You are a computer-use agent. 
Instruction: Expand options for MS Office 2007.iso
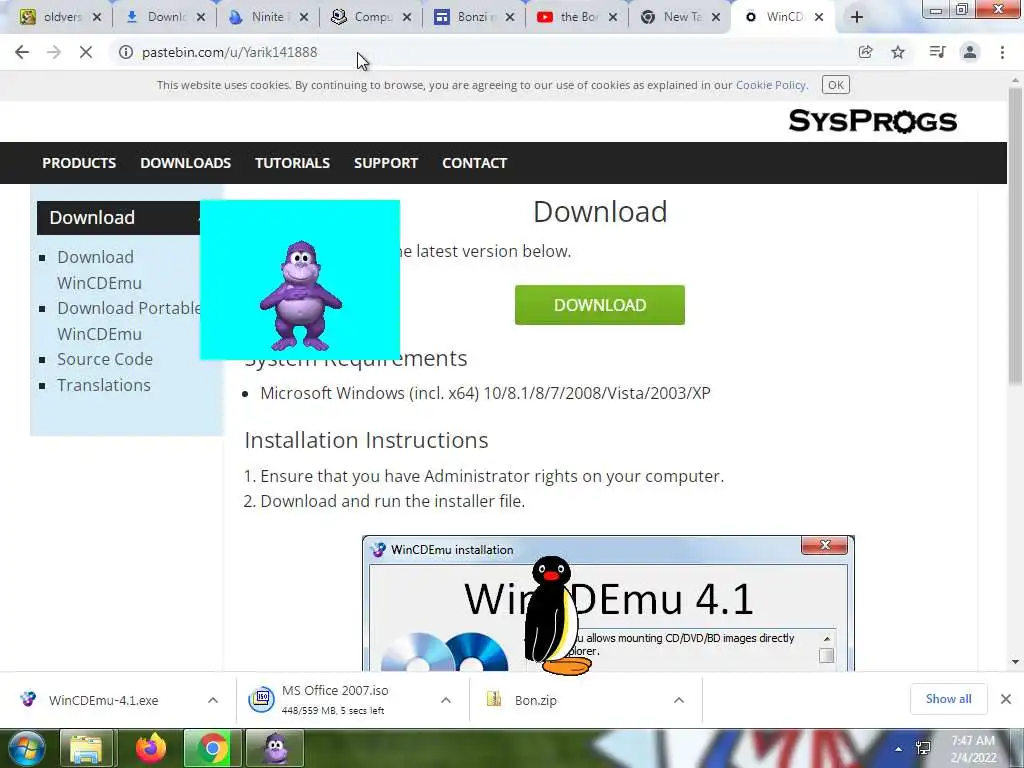[x=446, y=700]
